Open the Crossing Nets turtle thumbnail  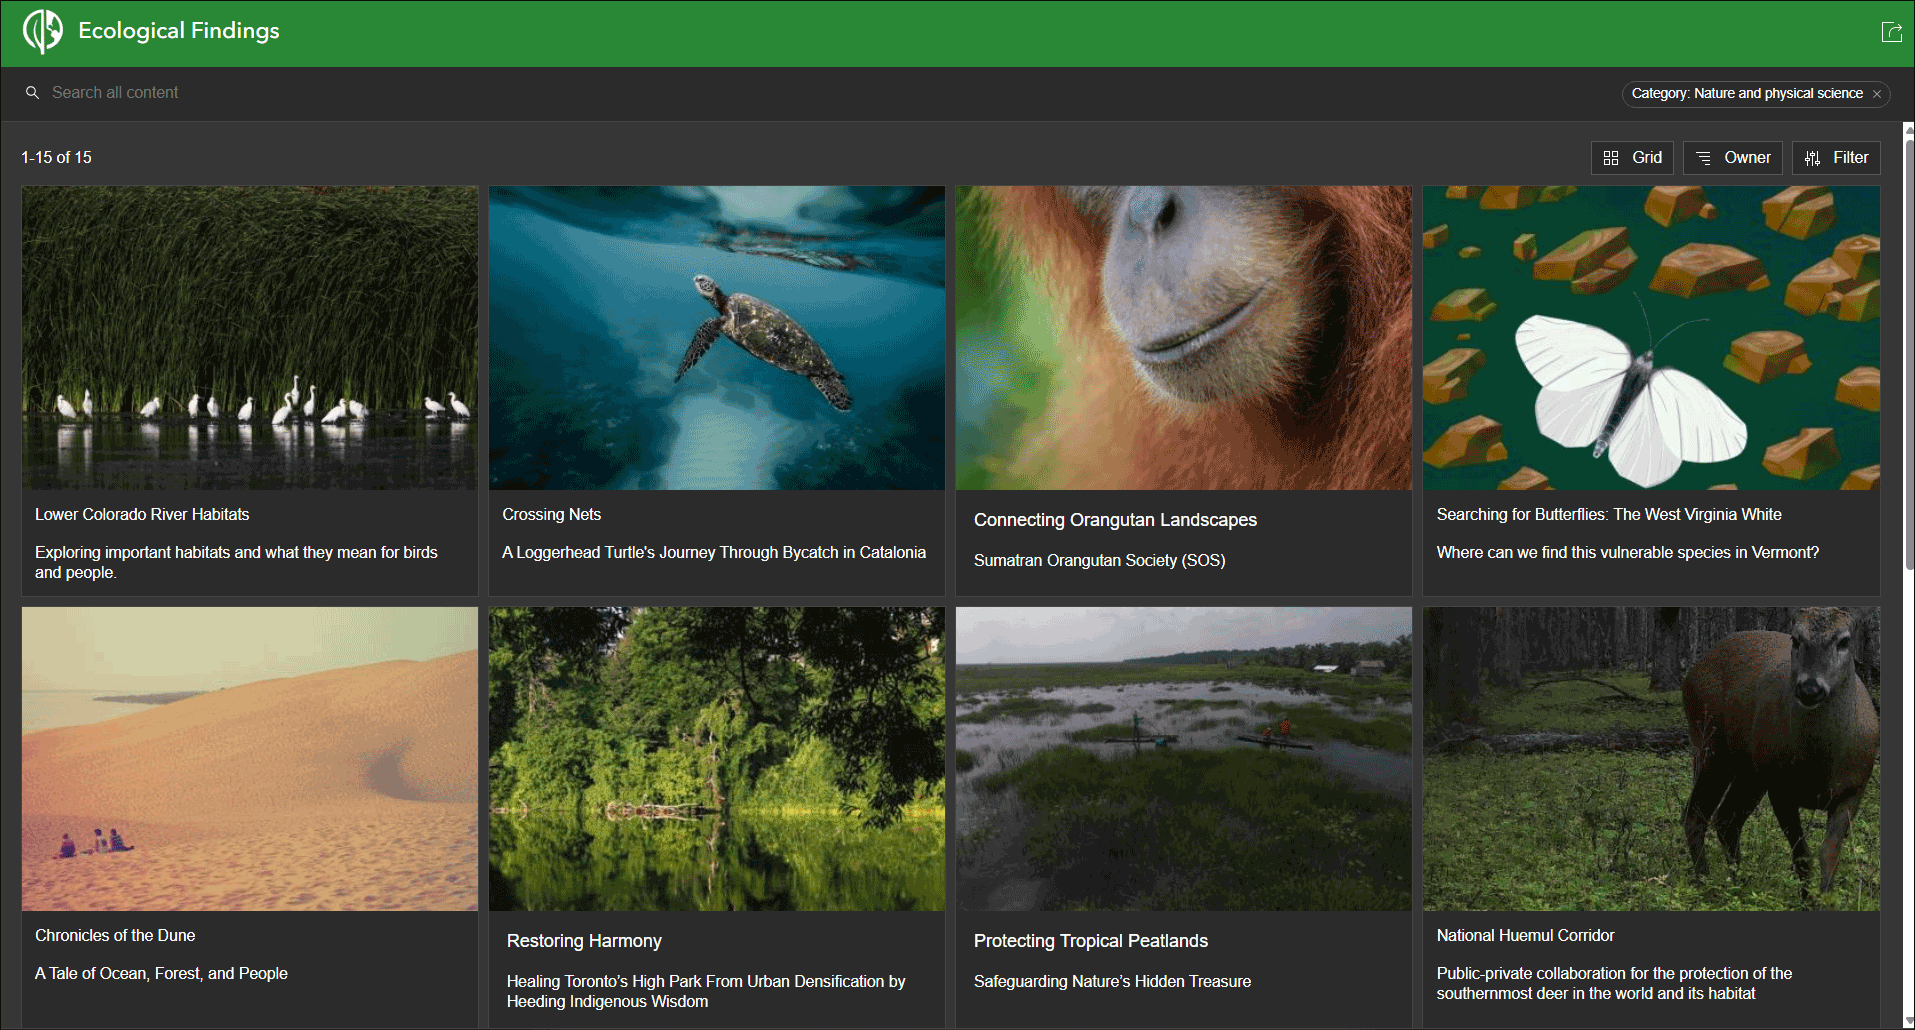pos(717,338)
